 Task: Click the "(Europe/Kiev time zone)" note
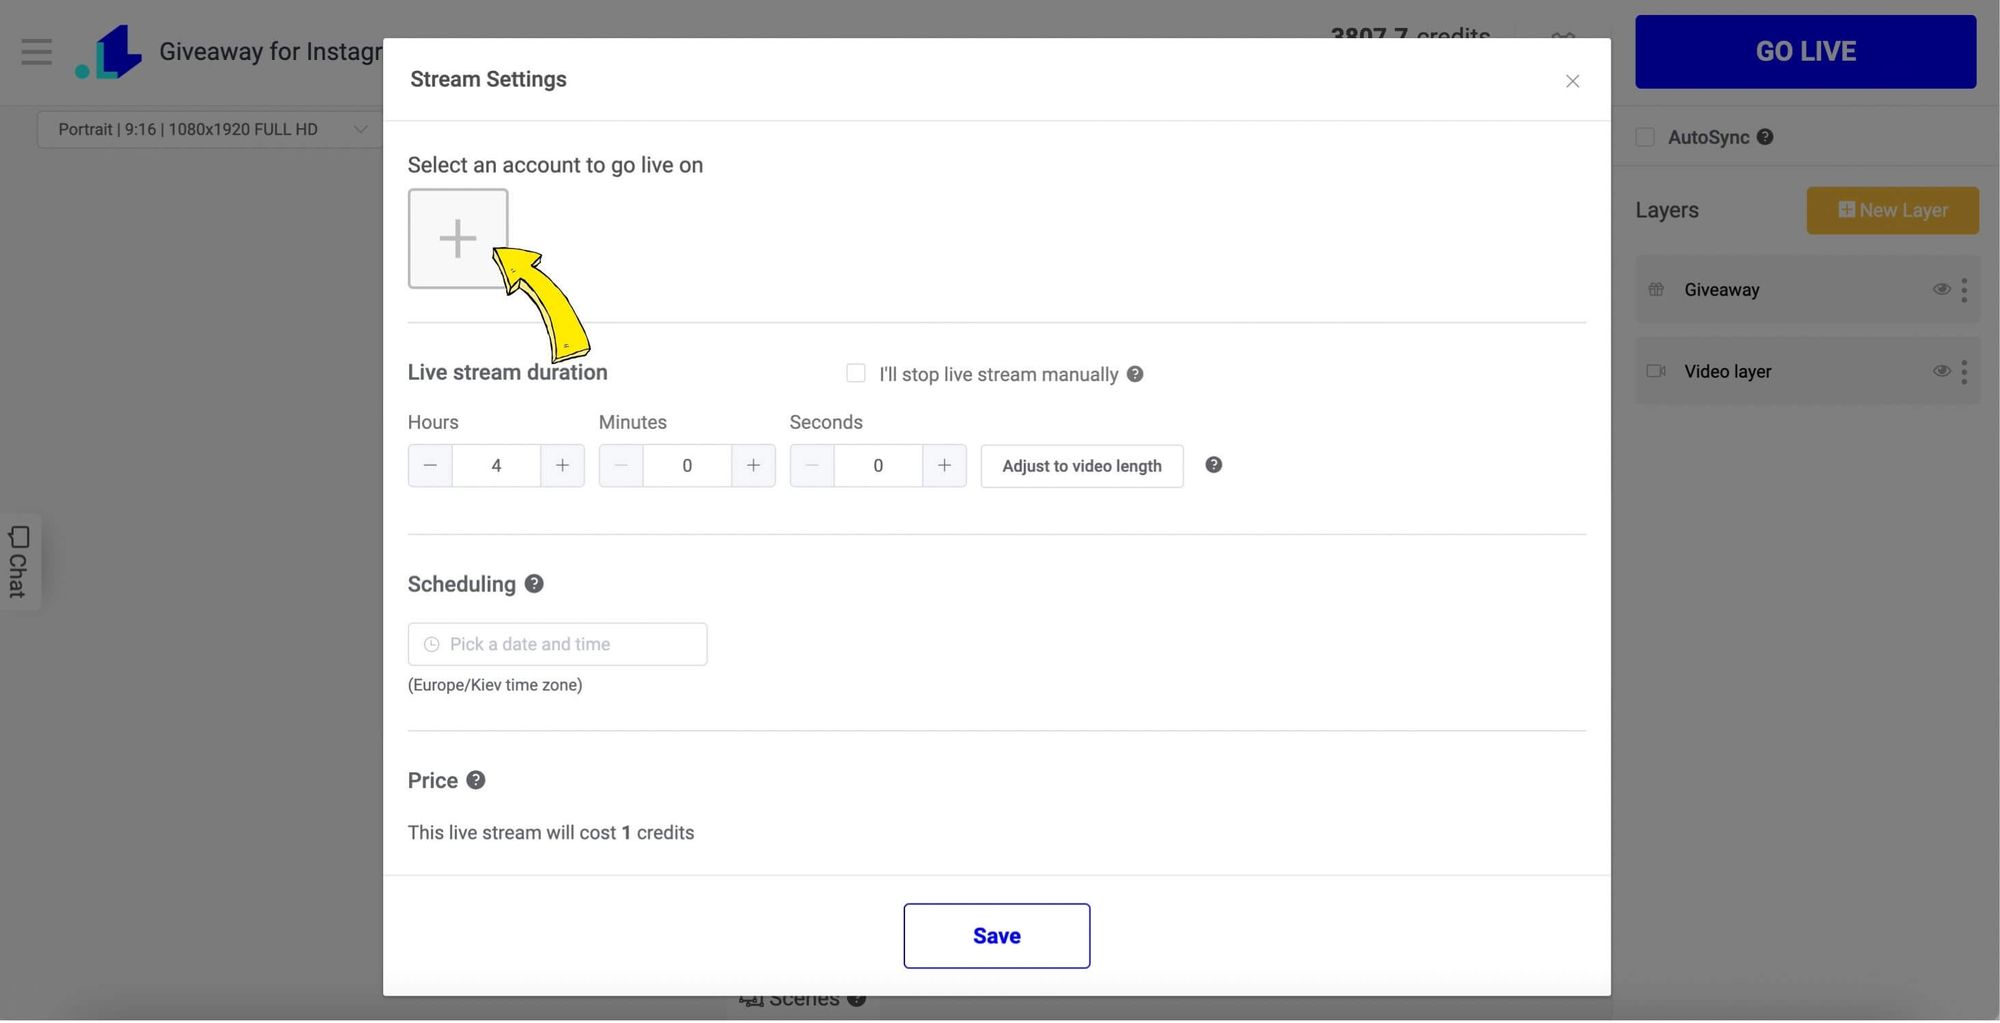[x=495, y=685]
